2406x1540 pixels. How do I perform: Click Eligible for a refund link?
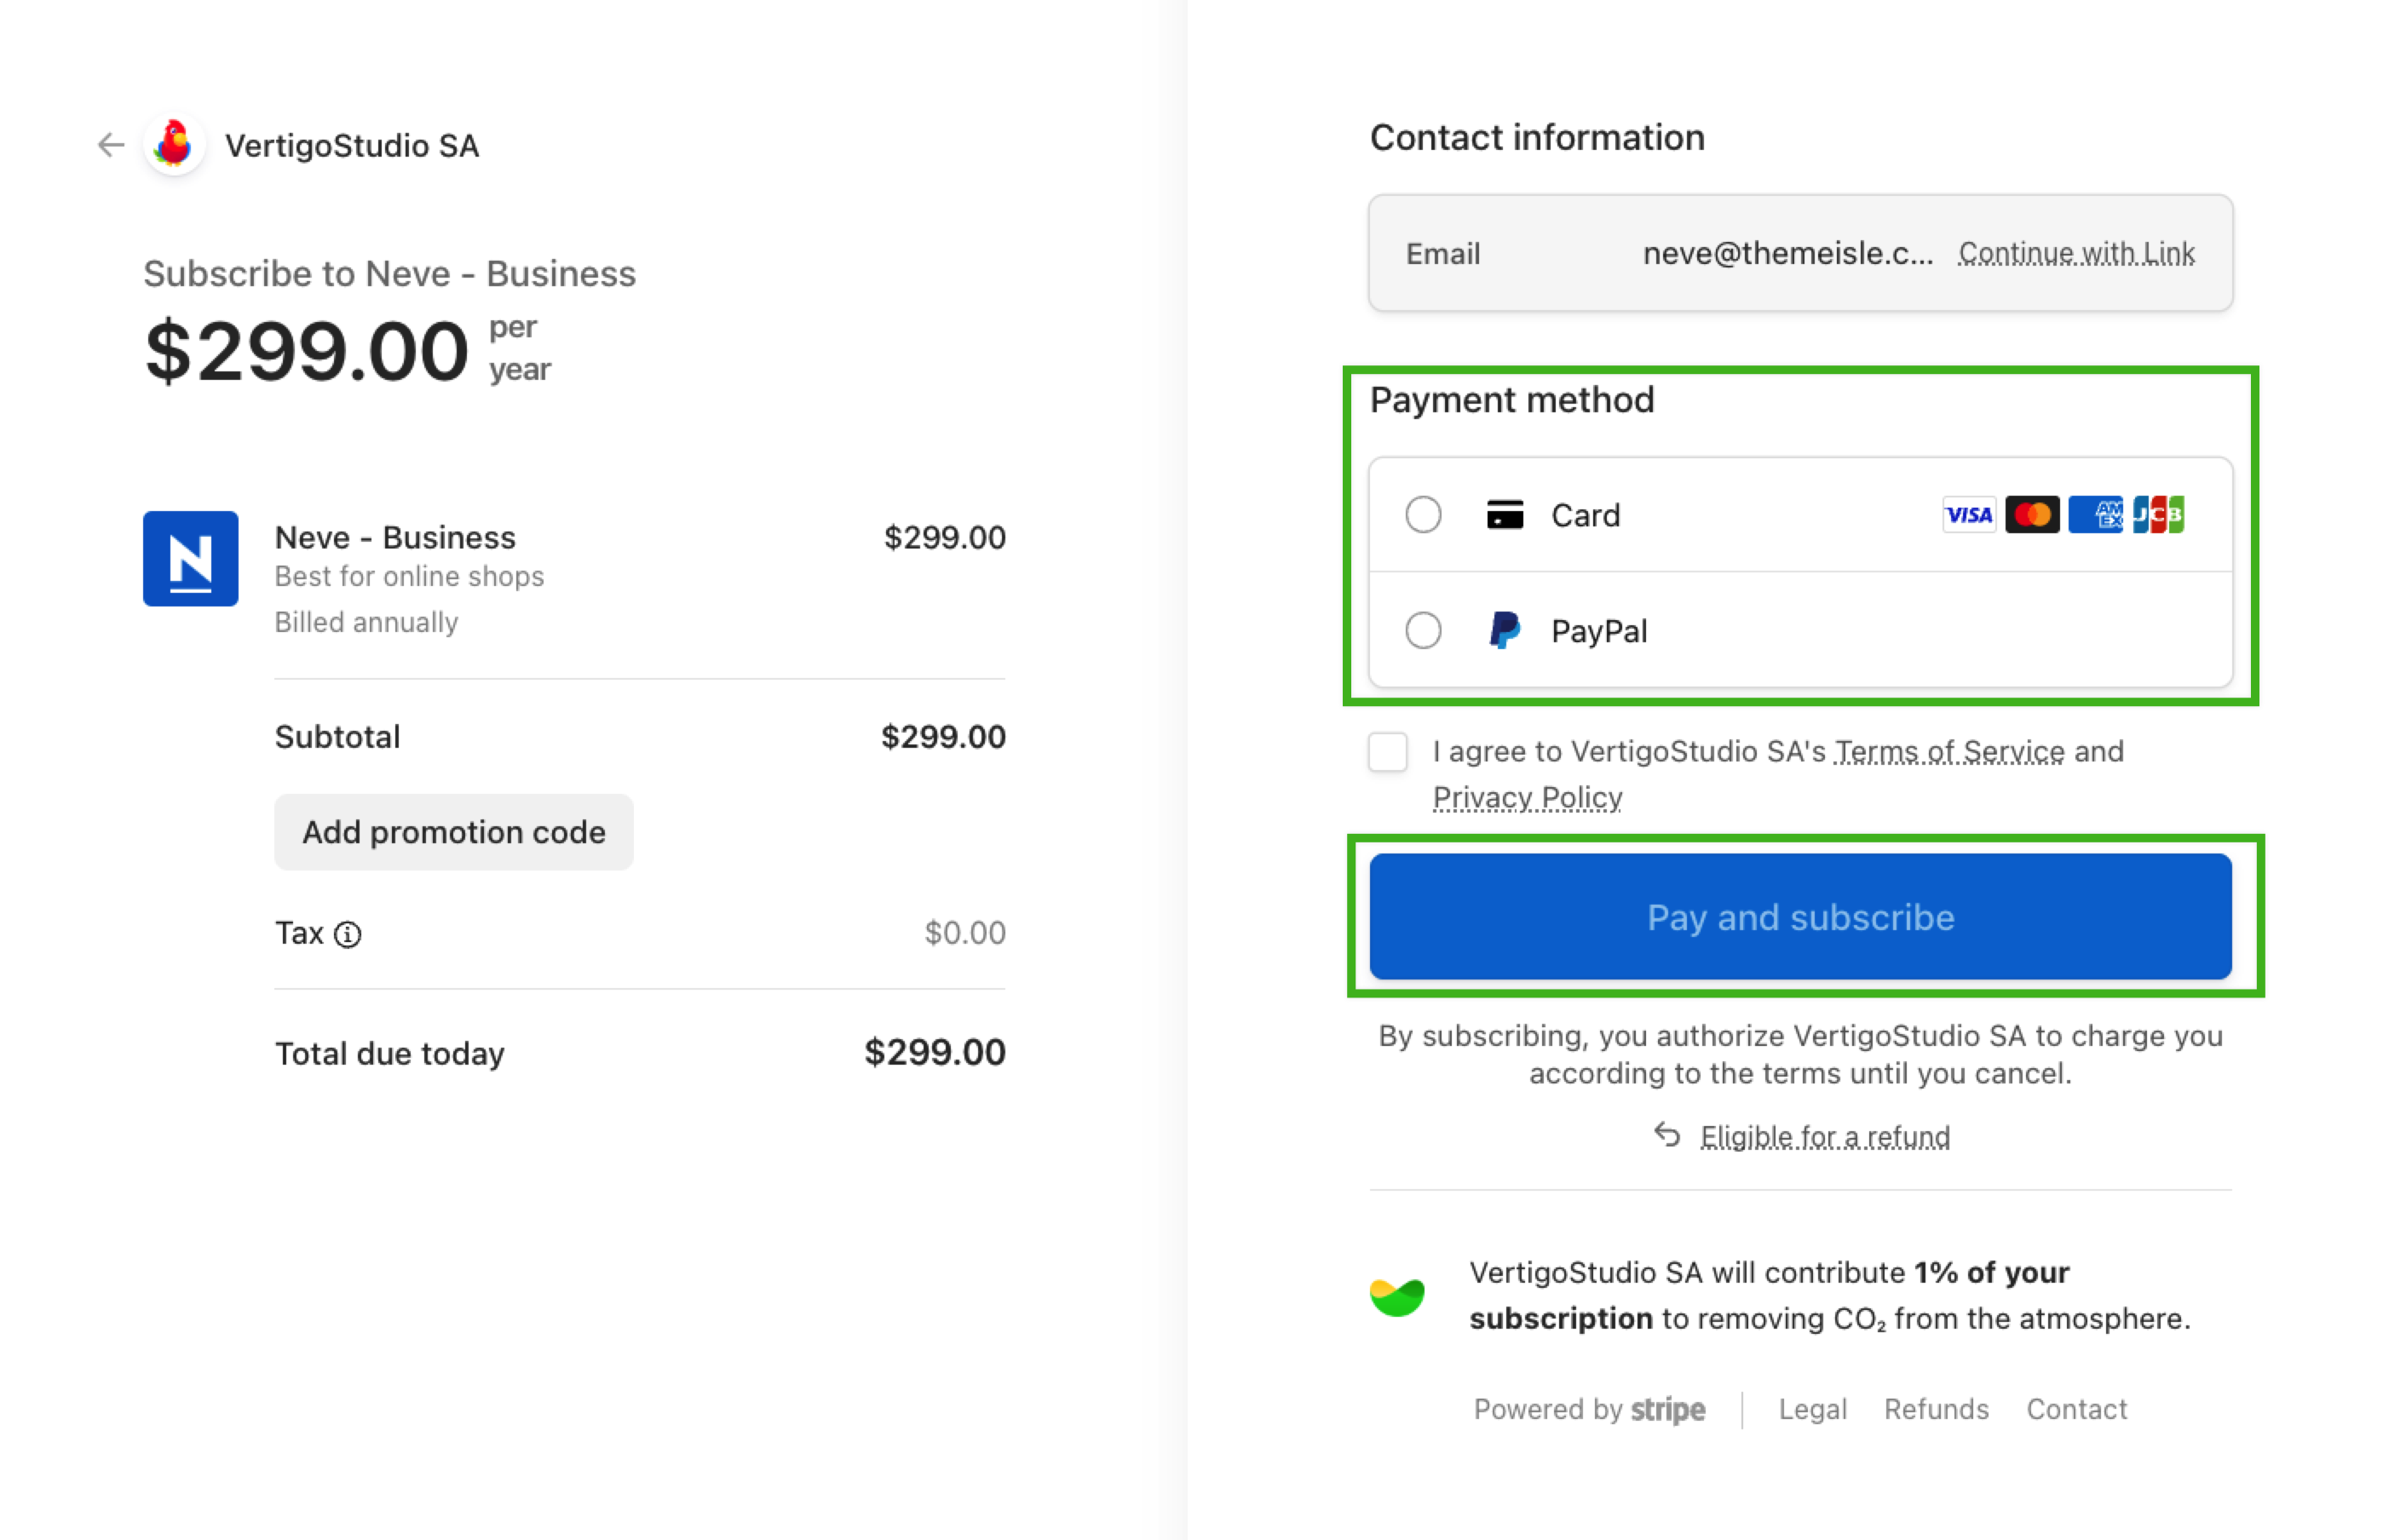click(x=1824, y=1137)
